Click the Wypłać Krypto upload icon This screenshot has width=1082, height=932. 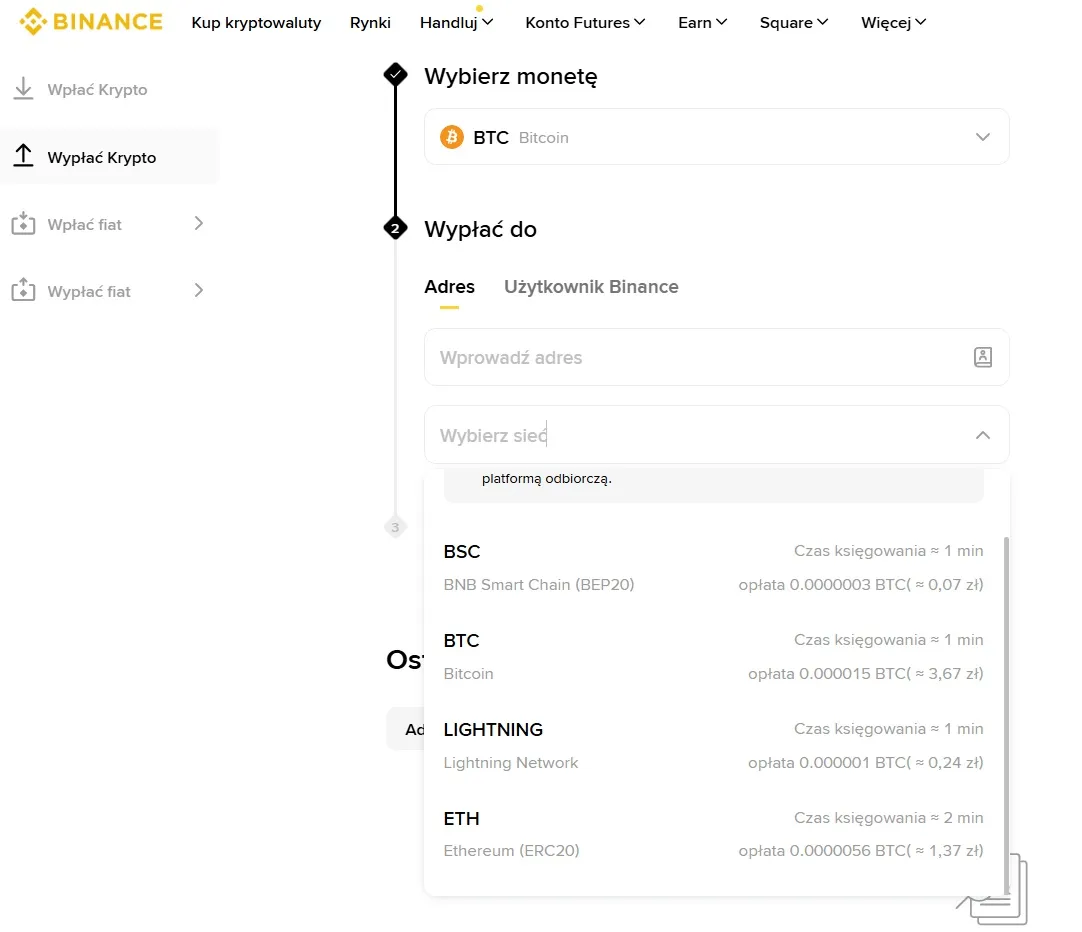tap(23, 156)
